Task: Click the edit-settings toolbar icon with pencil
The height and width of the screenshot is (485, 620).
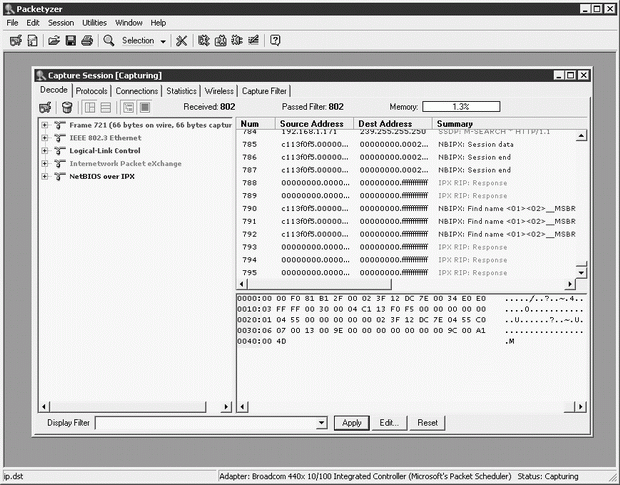Action: (253, 40)
